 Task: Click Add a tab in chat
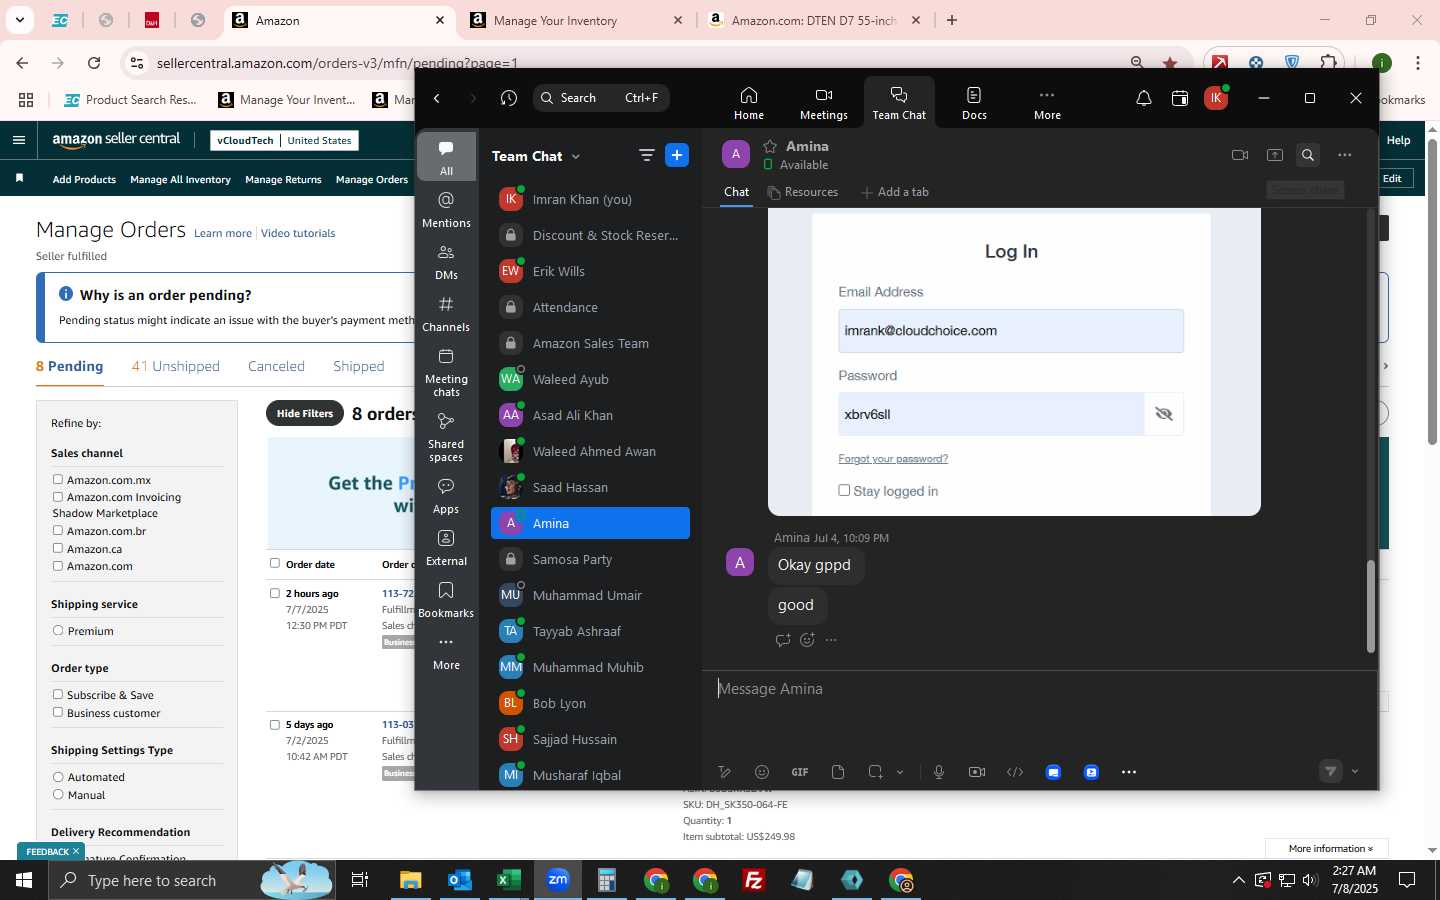pos(895,192)
